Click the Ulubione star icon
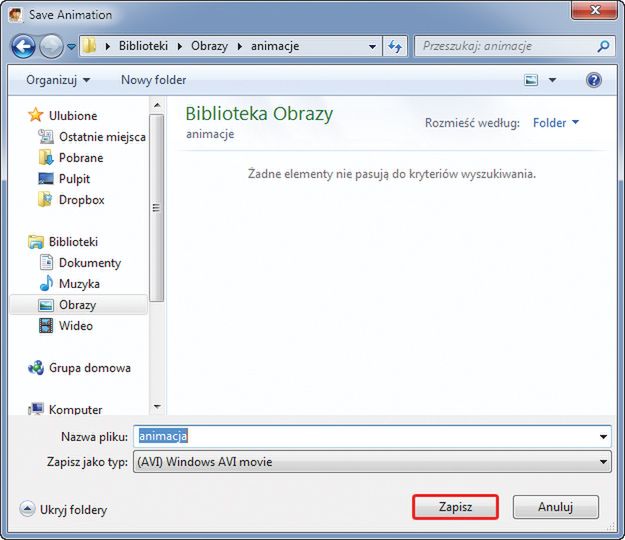The image size is (625, 540). point(35,115)
